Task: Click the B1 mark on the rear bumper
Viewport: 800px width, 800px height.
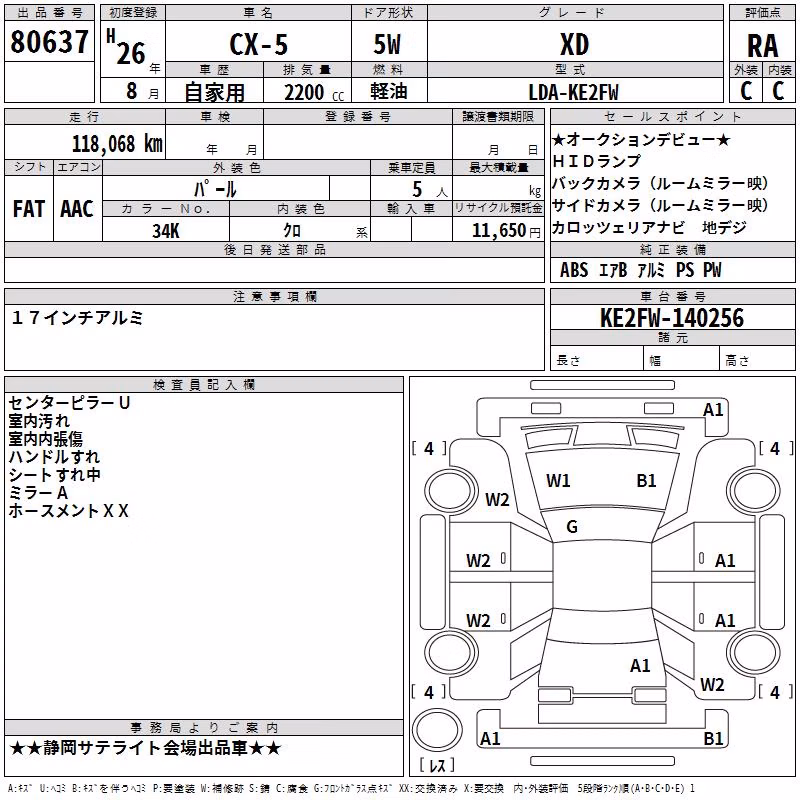Action: point(713,738)
